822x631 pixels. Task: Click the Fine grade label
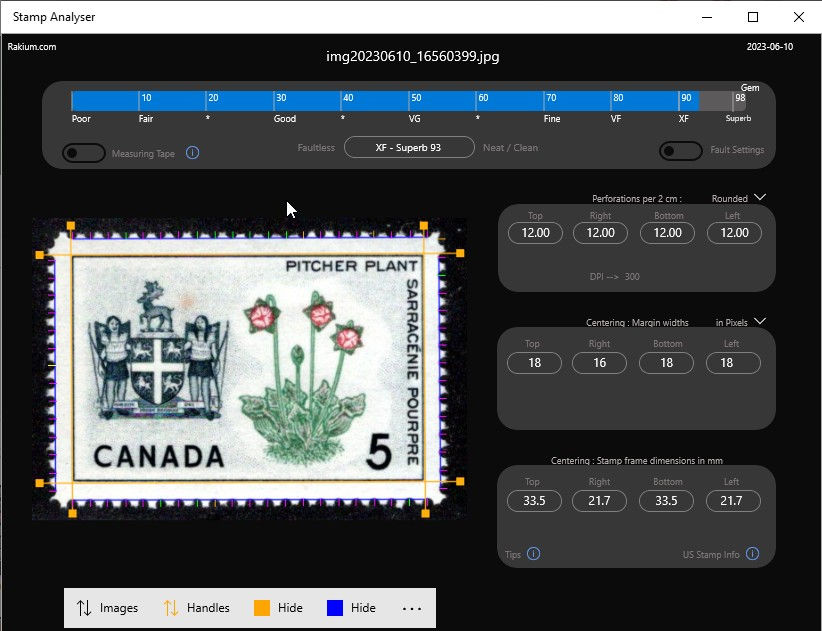tap(551, 119)
